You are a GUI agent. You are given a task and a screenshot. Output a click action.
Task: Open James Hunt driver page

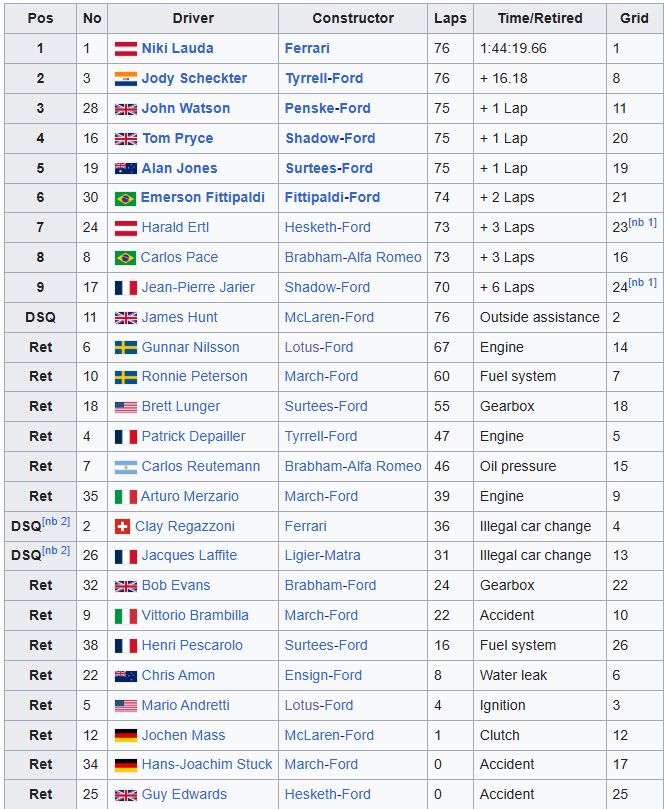[x=179, y=317]
